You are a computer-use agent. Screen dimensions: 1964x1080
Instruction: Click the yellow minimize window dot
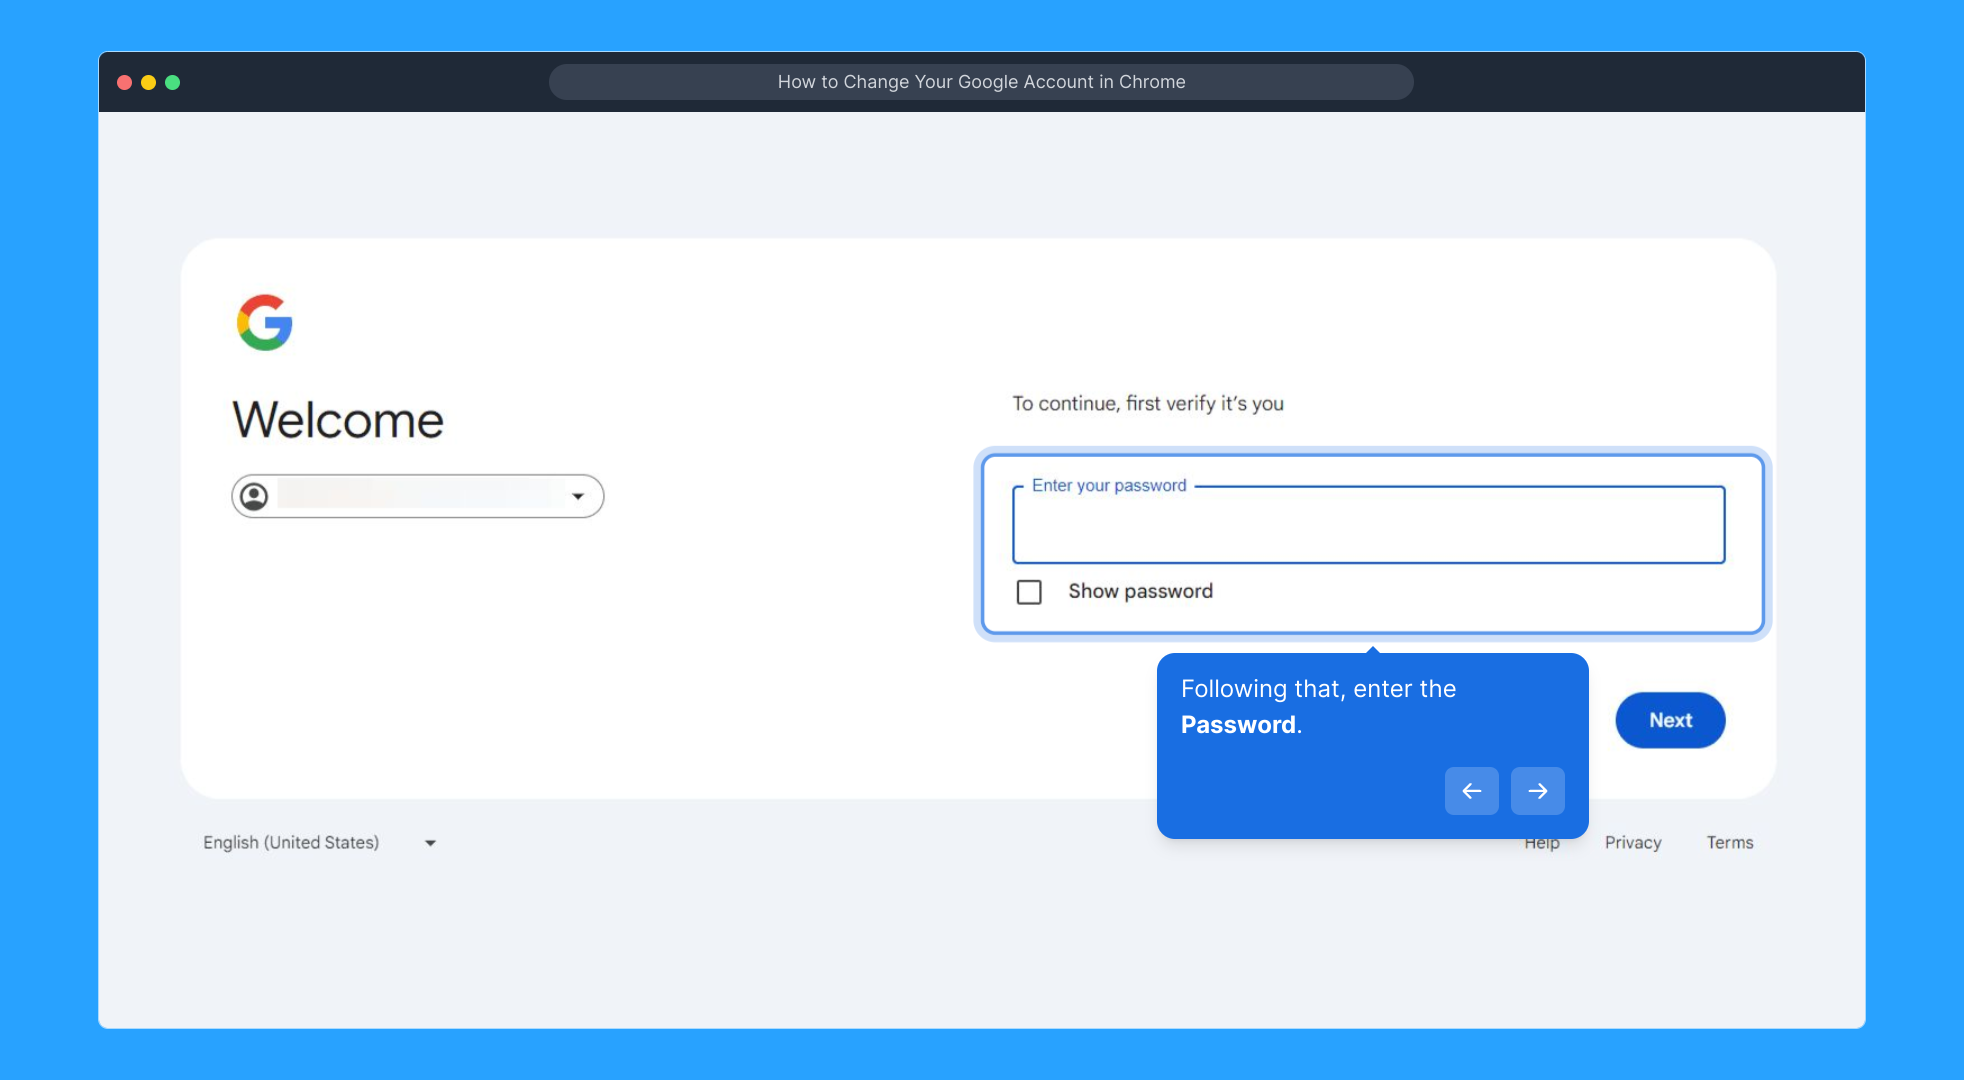[x=149, y=82]
